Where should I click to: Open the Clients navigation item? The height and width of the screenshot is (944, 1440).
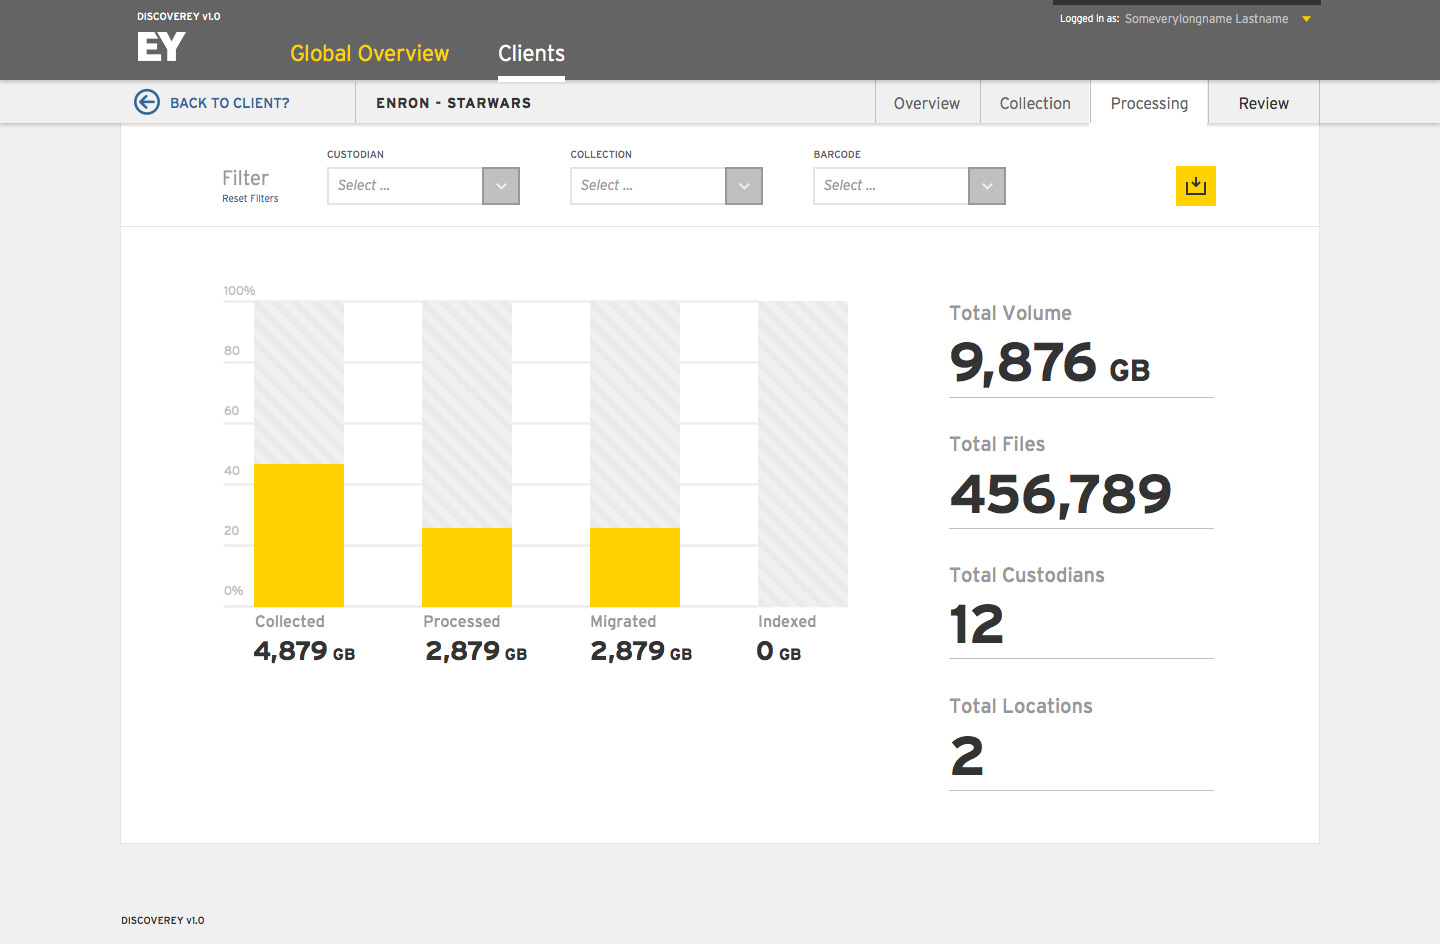[531, 54]
